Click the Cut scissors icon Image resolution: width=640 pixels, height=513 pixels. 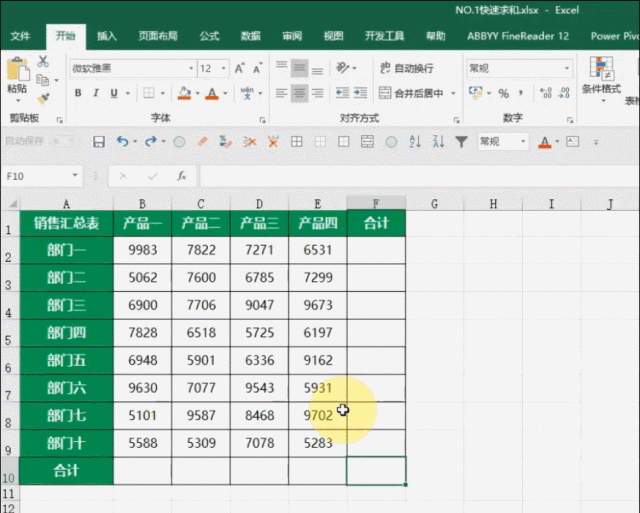pyautogui.click(x=43, y=62)
